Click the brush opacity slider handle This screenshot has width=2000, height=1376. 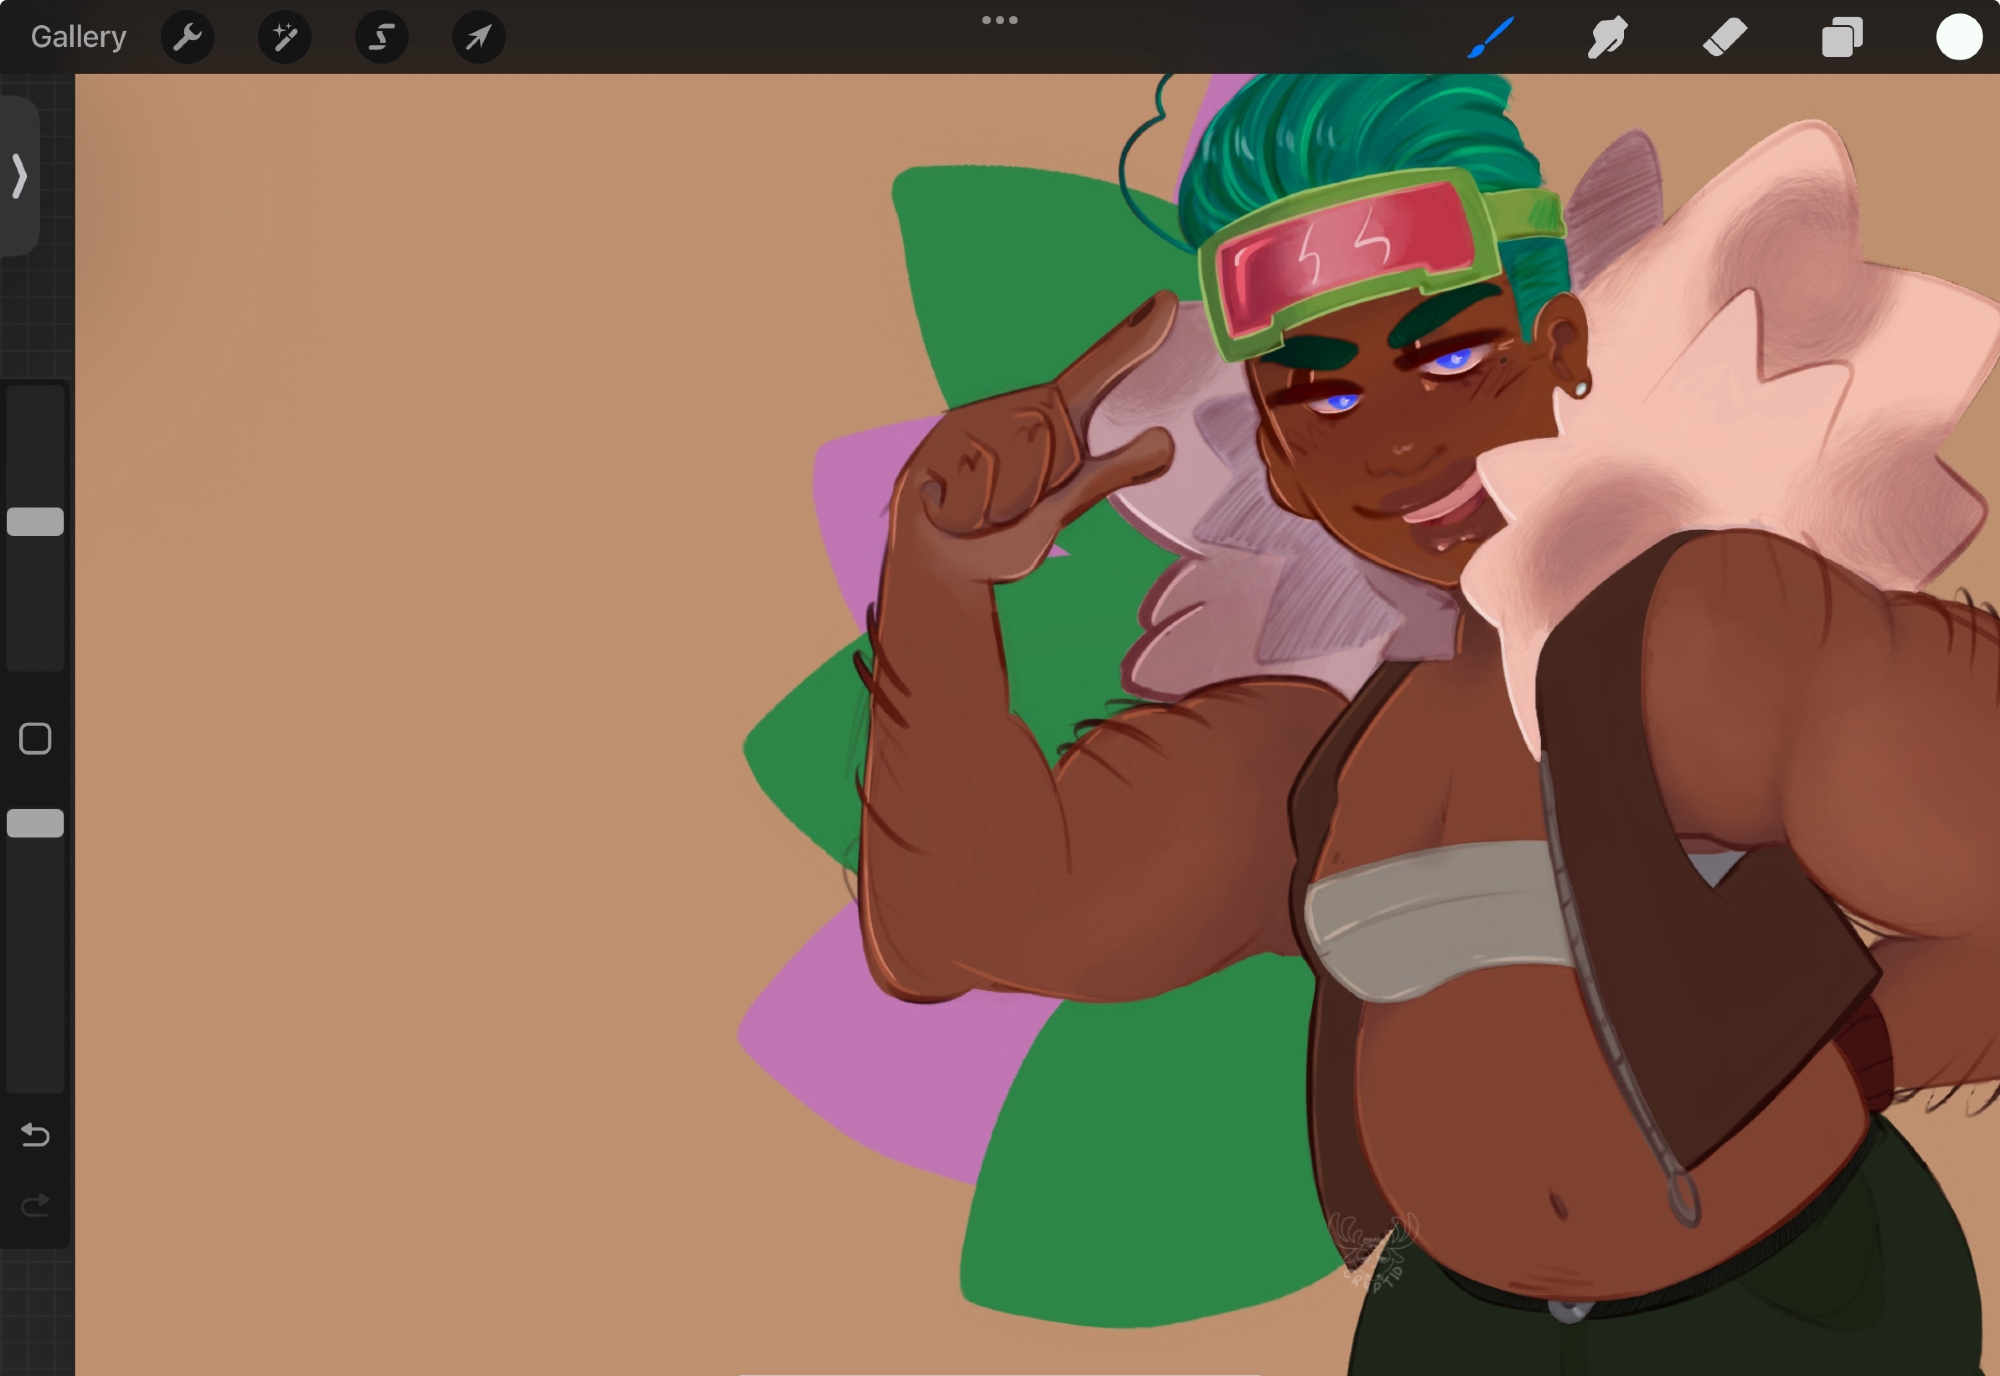[35, 823]
